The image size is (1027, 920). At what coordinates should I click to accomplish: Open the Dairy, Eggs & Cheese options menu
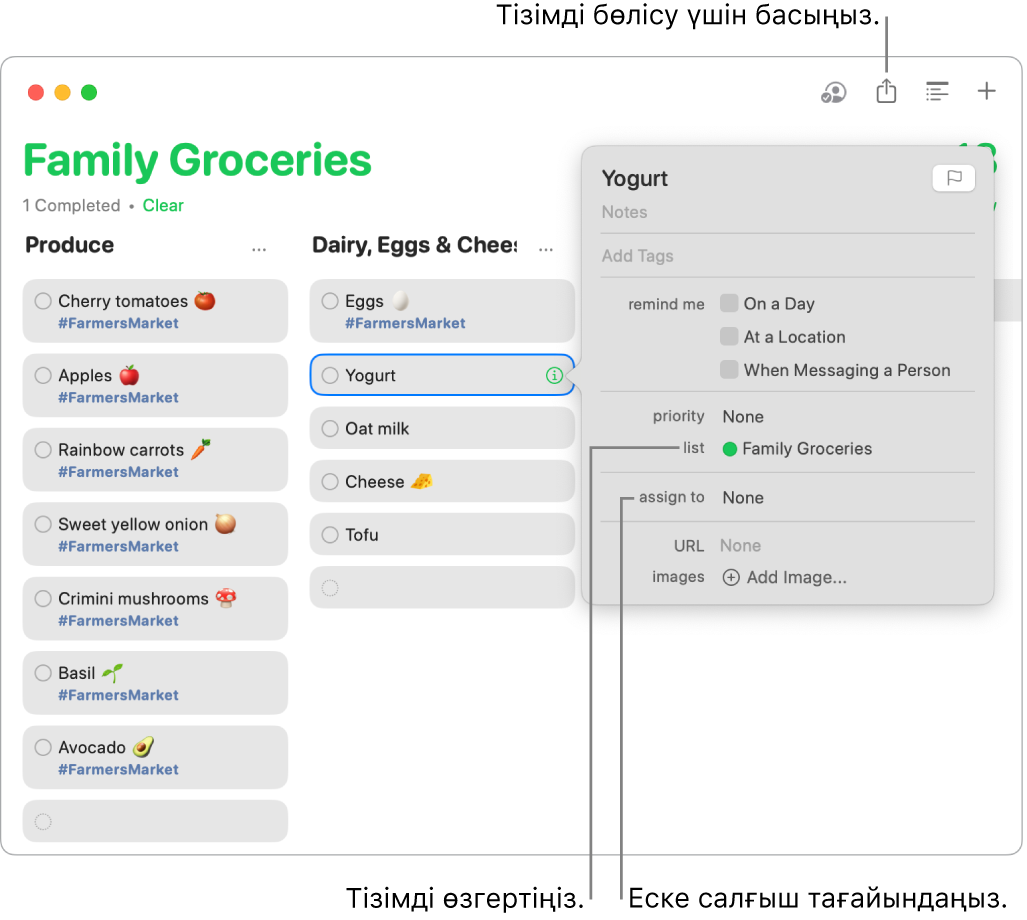click(x=545, y=246)
